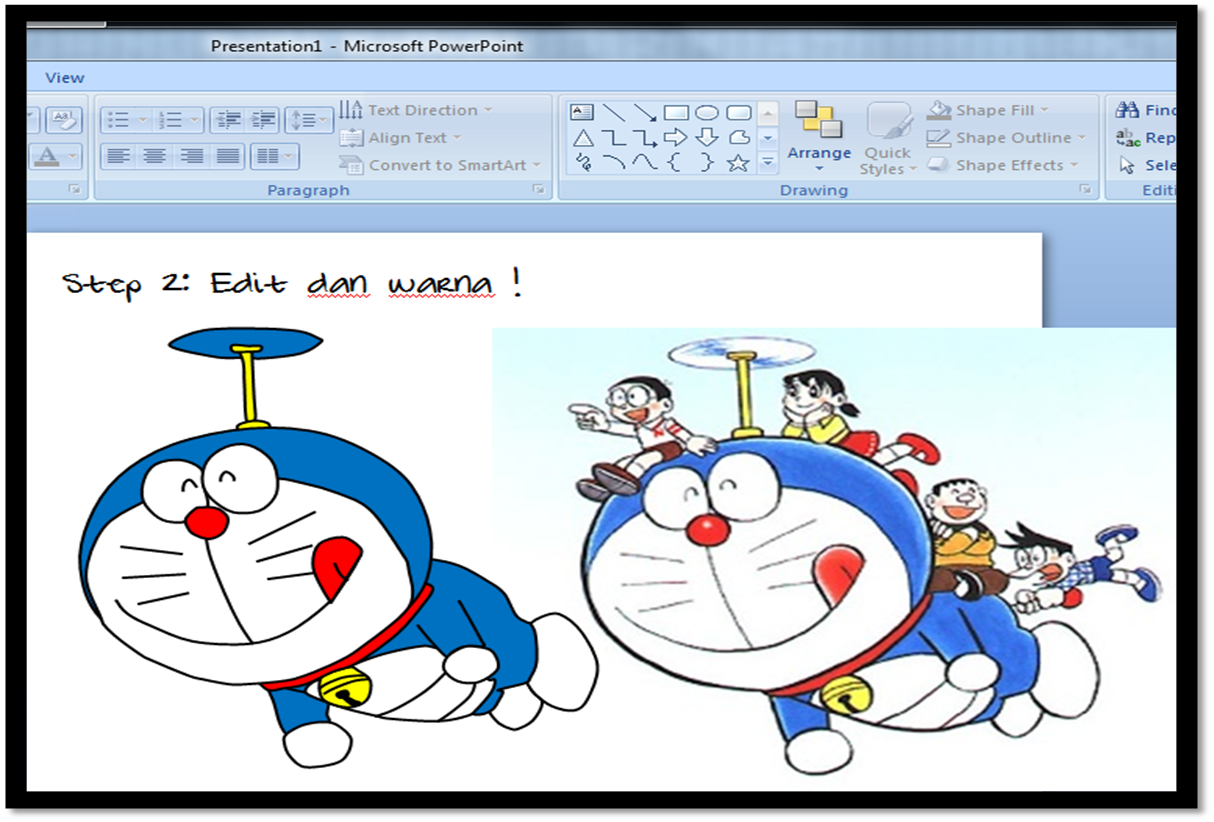Select the Down Arrow shape
This screenshot has width=1214, height=822.
click(x=707, y=138)
